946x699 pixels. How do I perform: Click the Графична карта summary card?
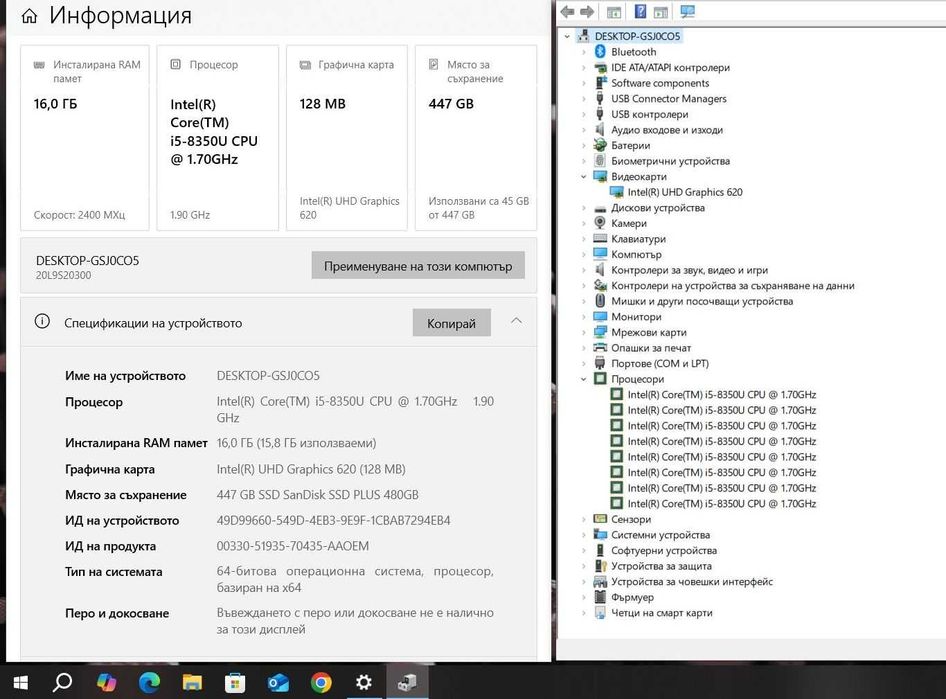tap(347, 138)
